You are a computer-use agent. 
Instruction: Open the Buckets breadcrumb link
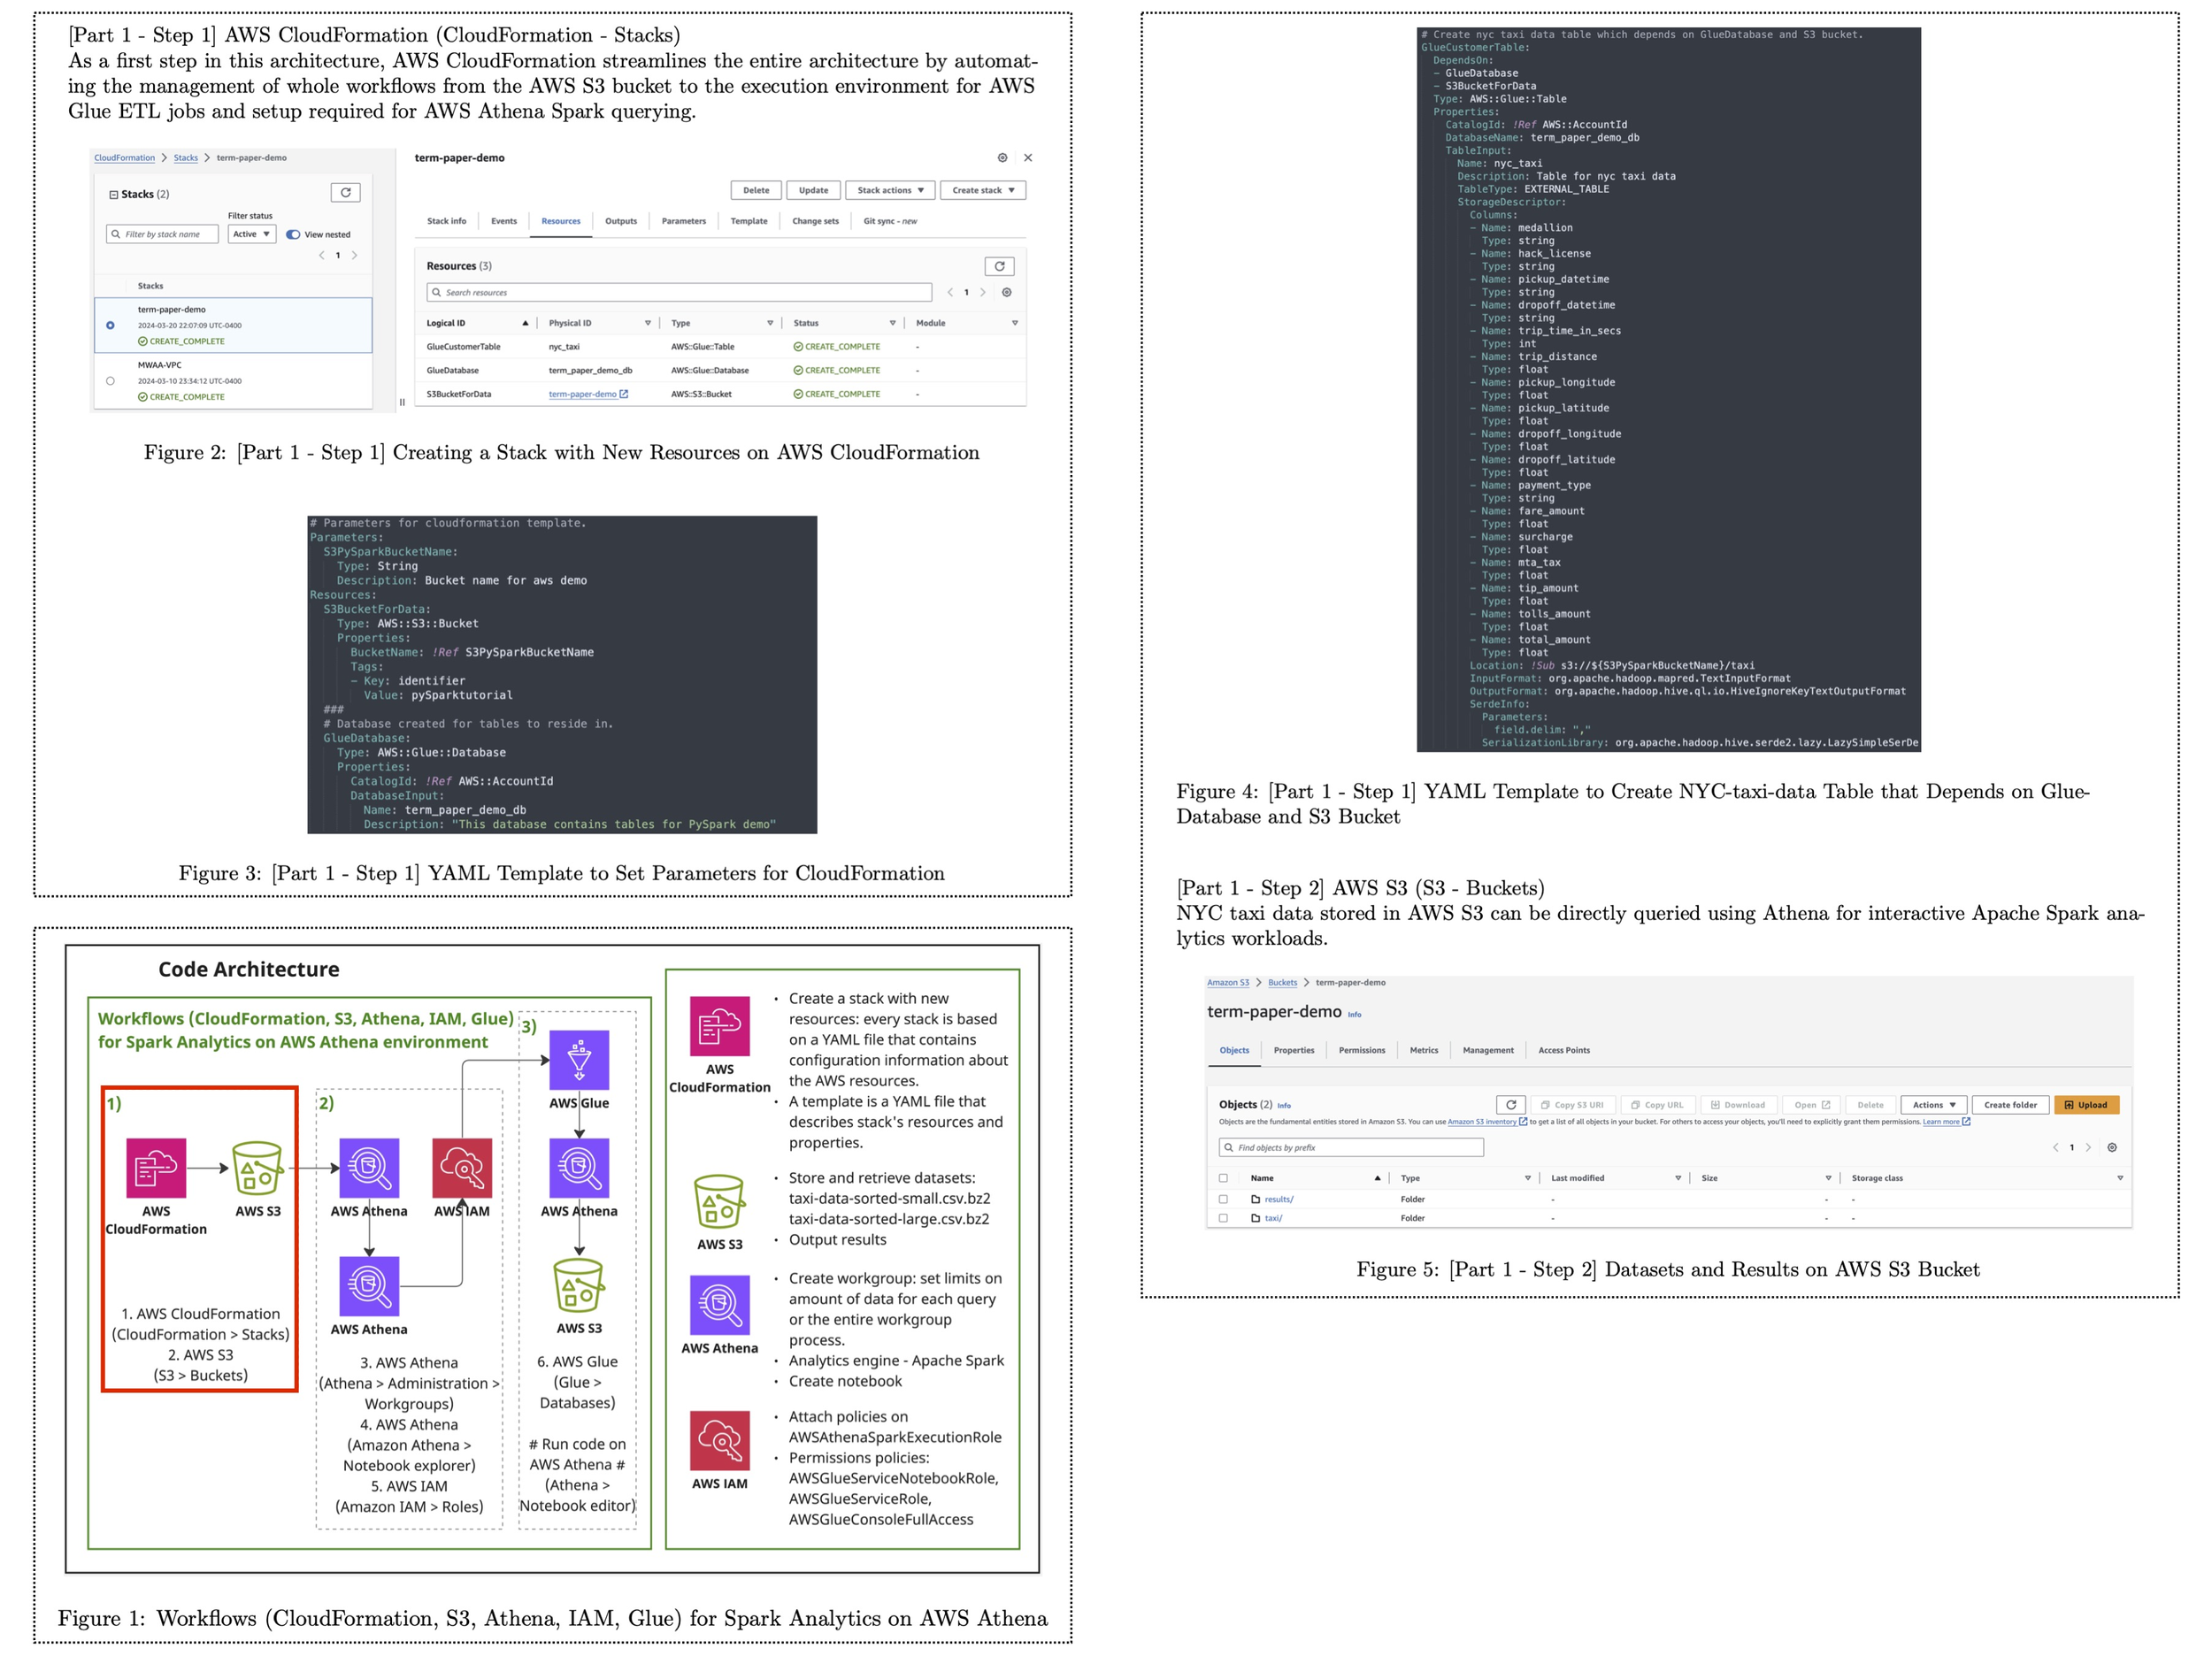1283,983
